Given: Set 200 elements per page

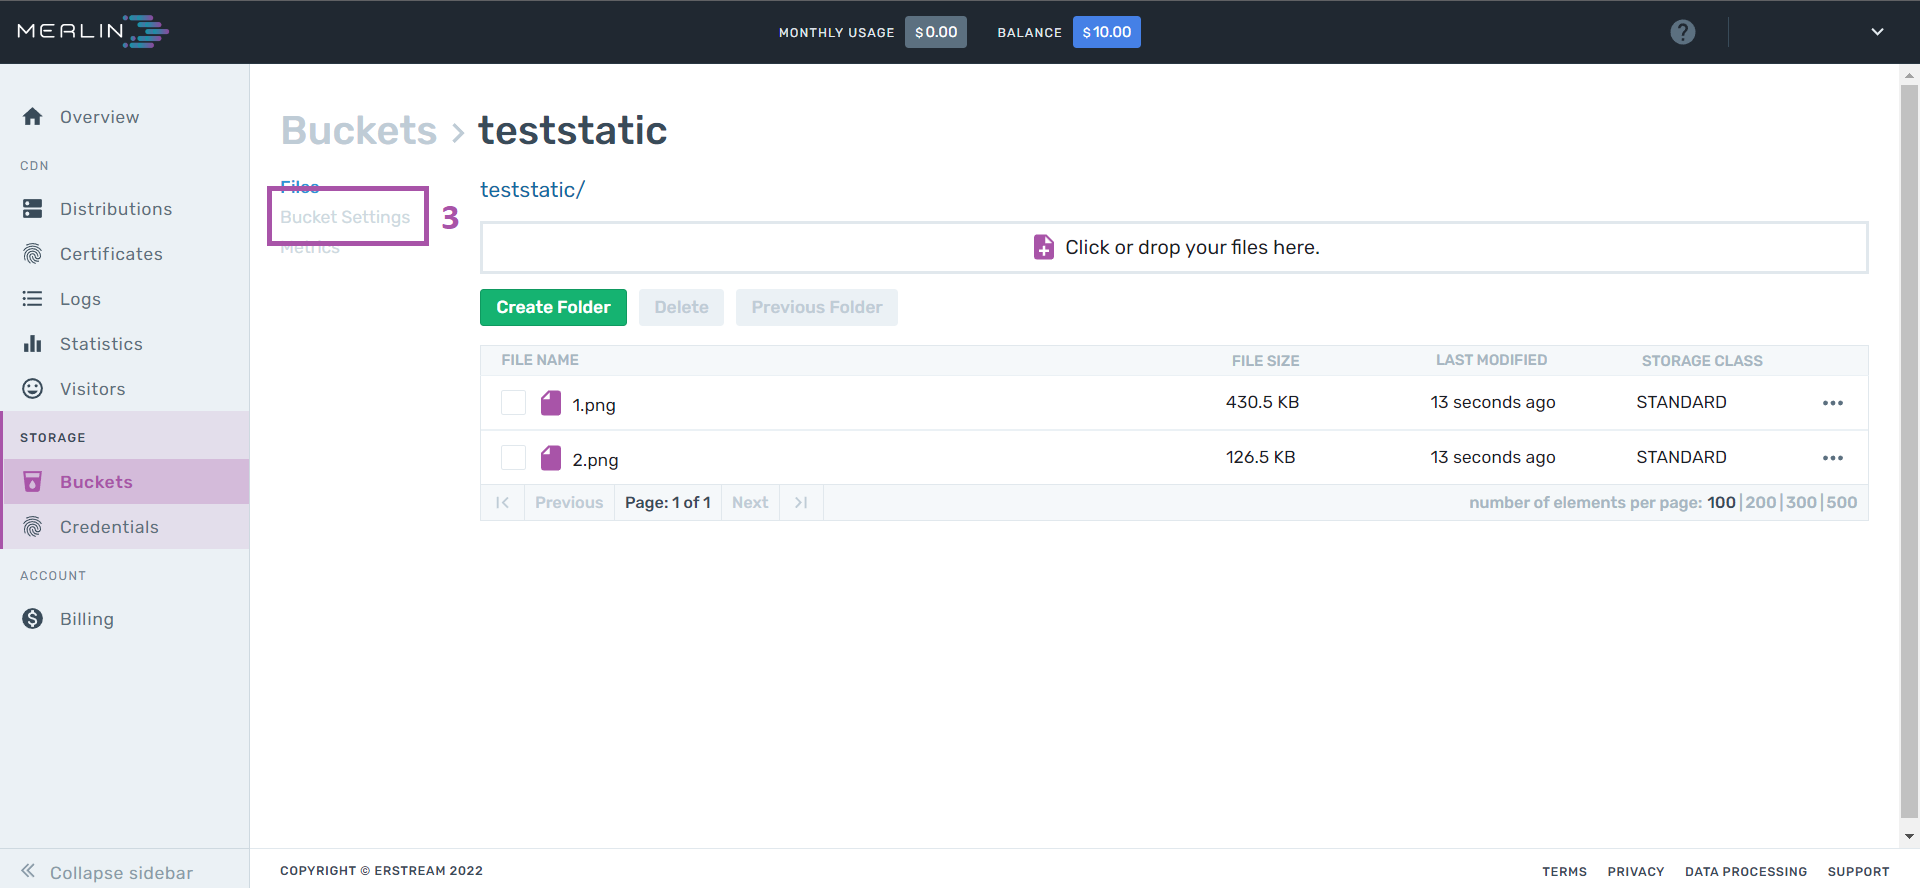Looking at the screenshot, I should (x=1761, y=503).
